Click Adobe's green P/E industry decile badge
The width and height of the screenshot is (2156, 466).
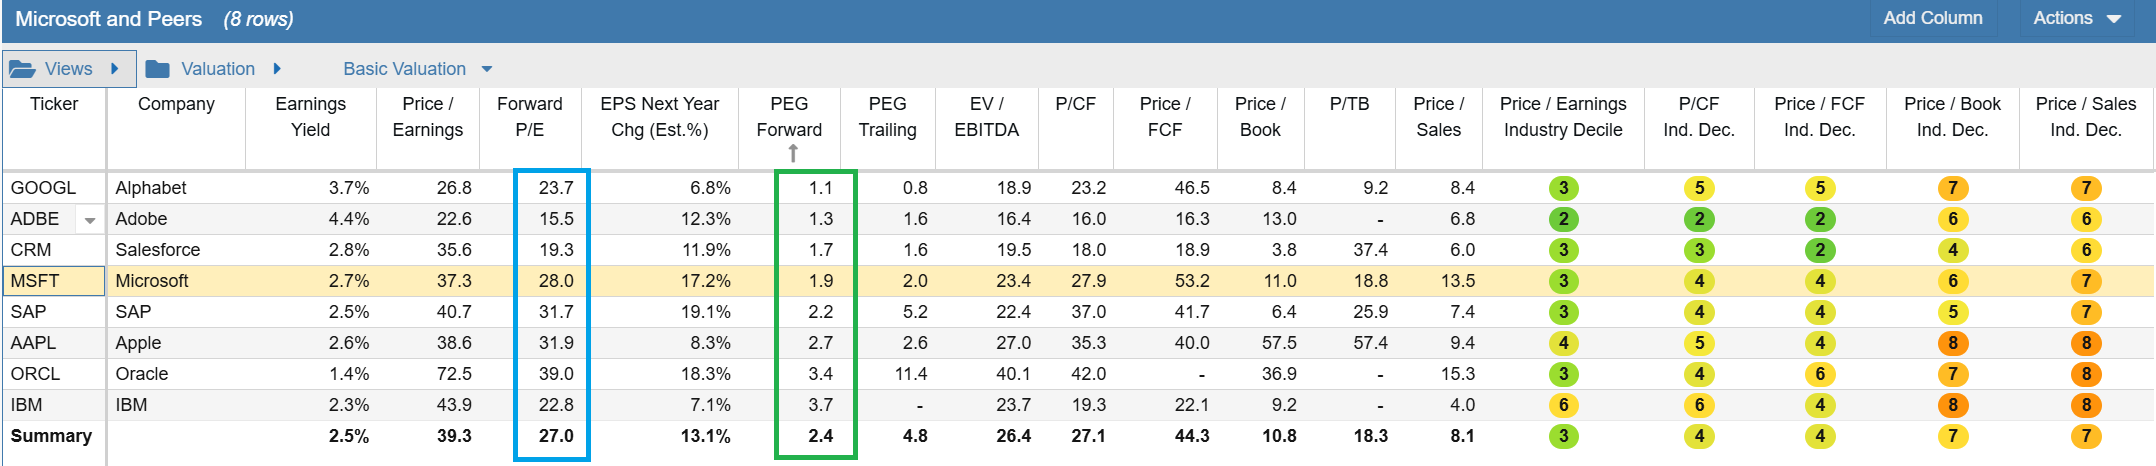tap(1563, 219)
